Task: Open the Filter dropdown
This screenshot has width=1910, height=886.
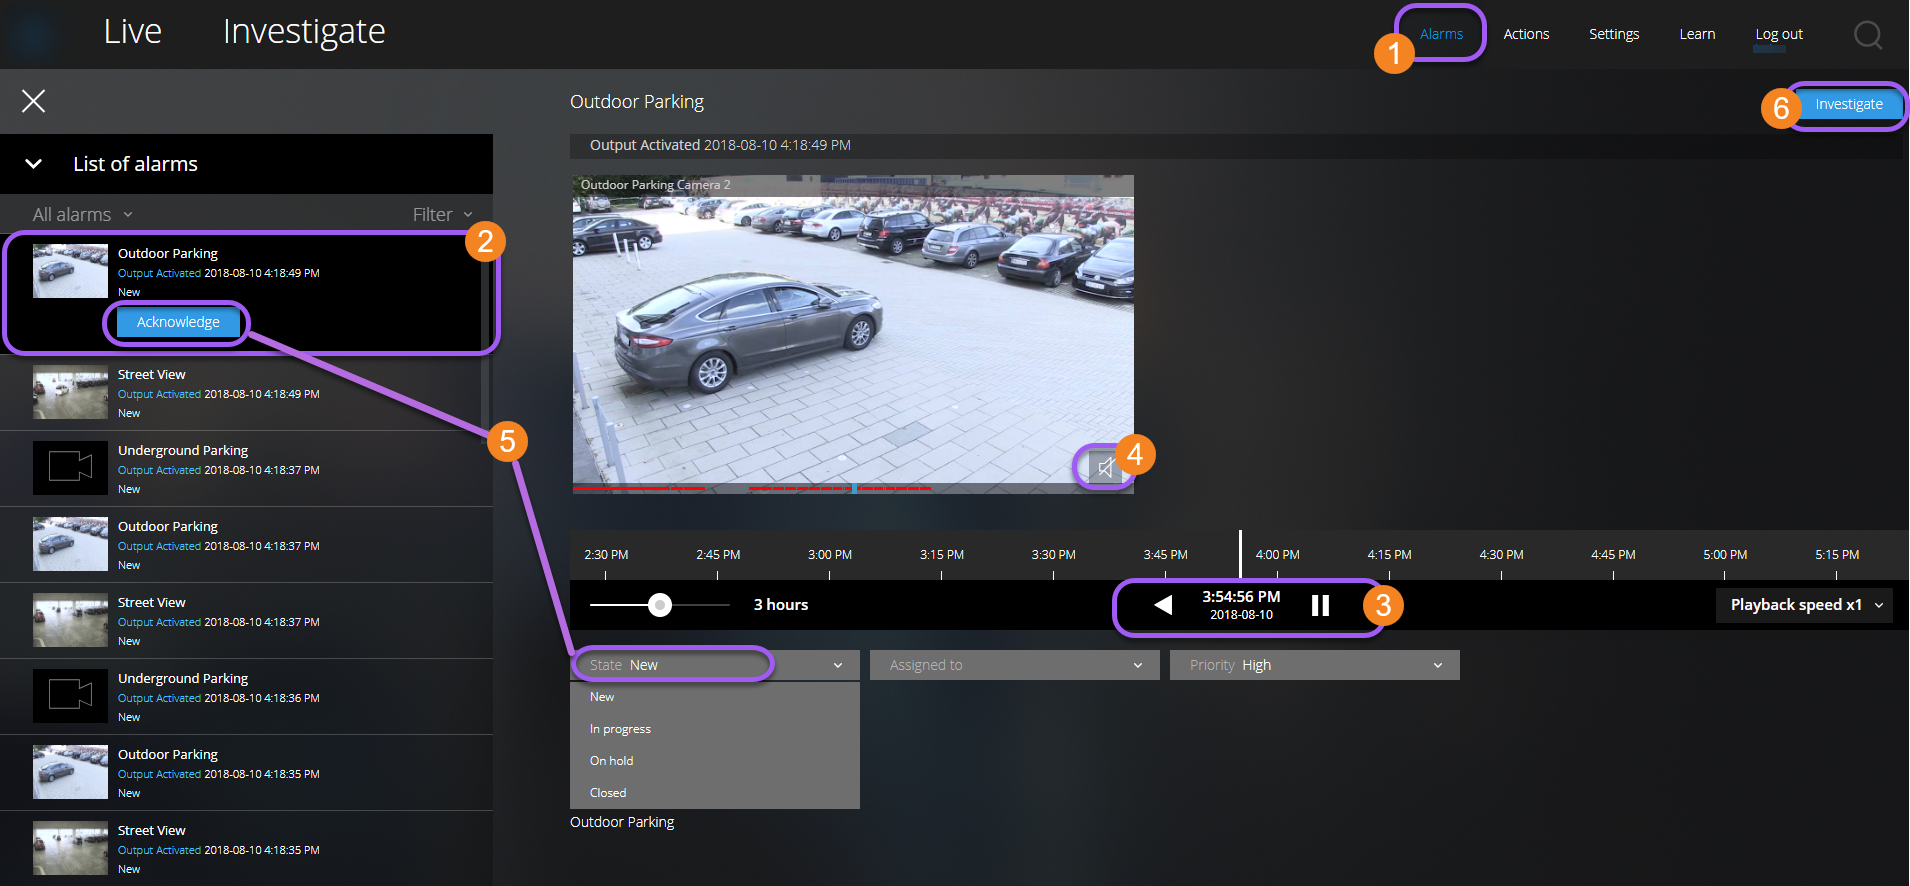Action: pyautogui.click(x=442, y=215)
